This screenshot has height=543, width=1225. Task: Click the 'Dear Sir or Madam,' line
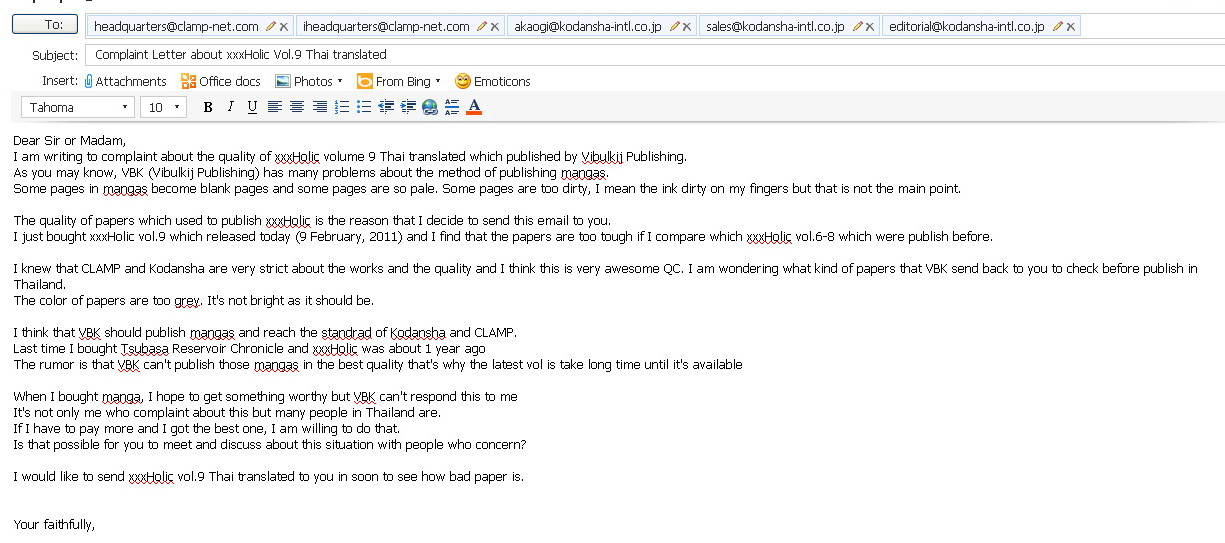tap(70, 141)
